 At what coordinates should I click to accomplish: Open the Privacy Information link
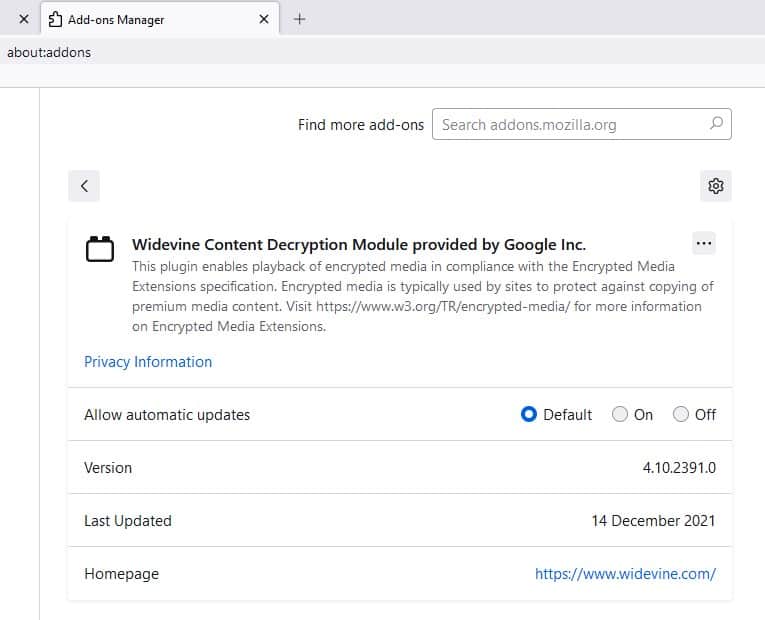148,362
